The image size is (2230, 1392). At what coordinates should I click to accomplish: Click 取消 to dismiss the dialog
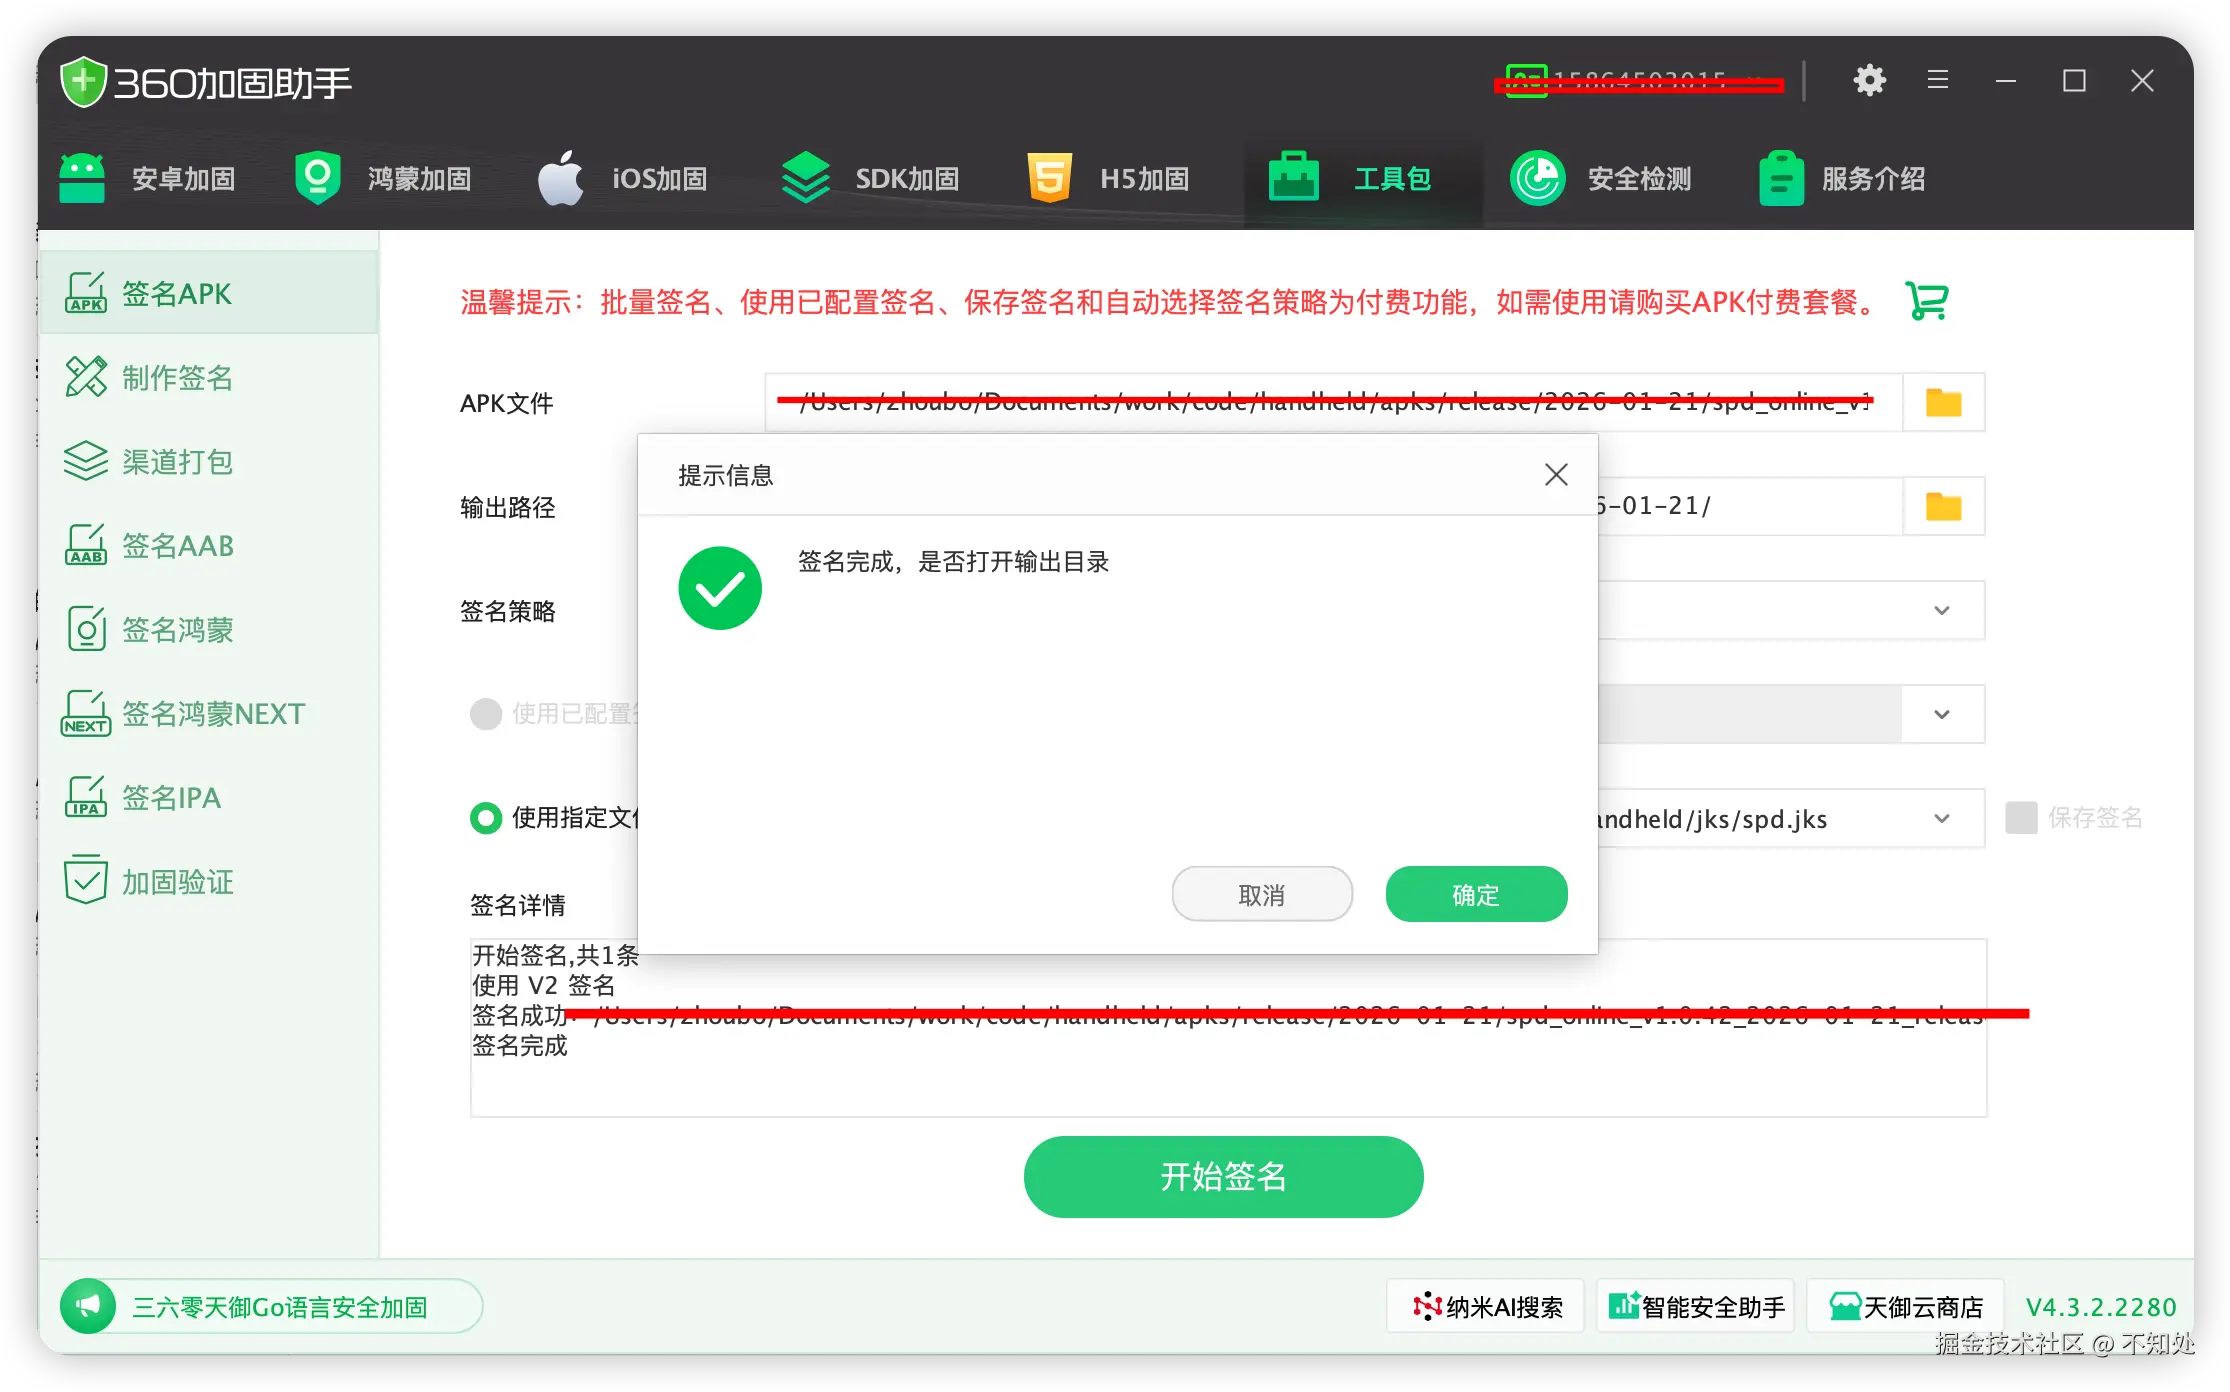coord(1262,895)
